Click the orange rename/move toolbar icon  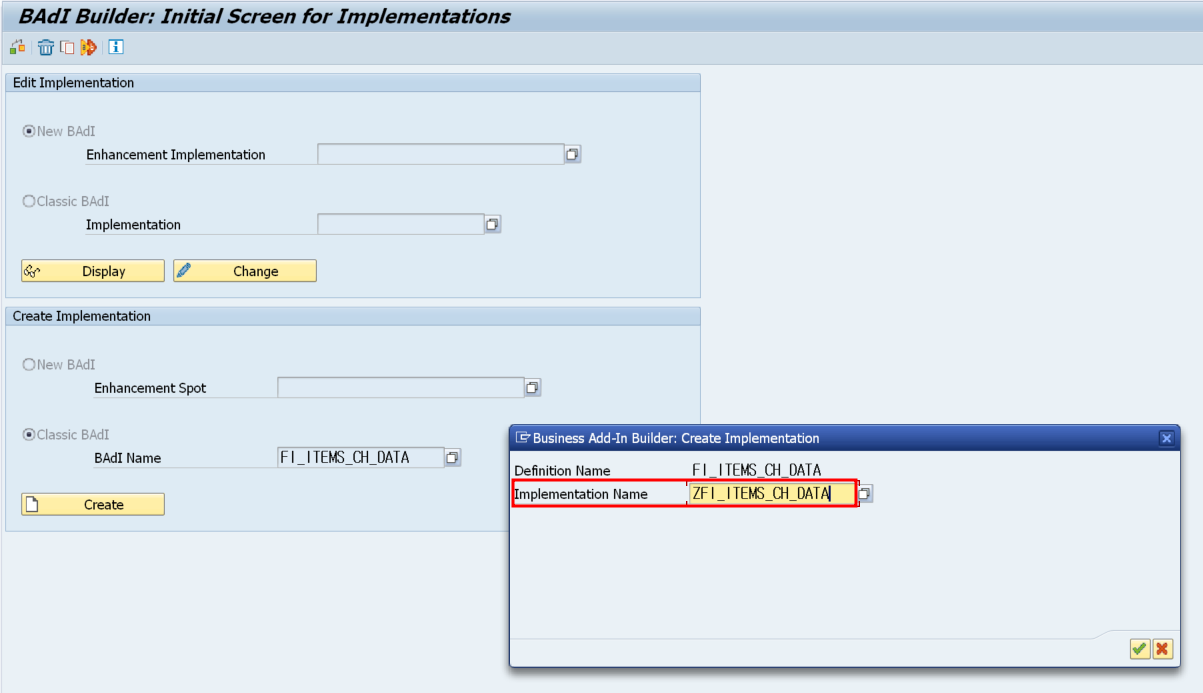(89, 47)
